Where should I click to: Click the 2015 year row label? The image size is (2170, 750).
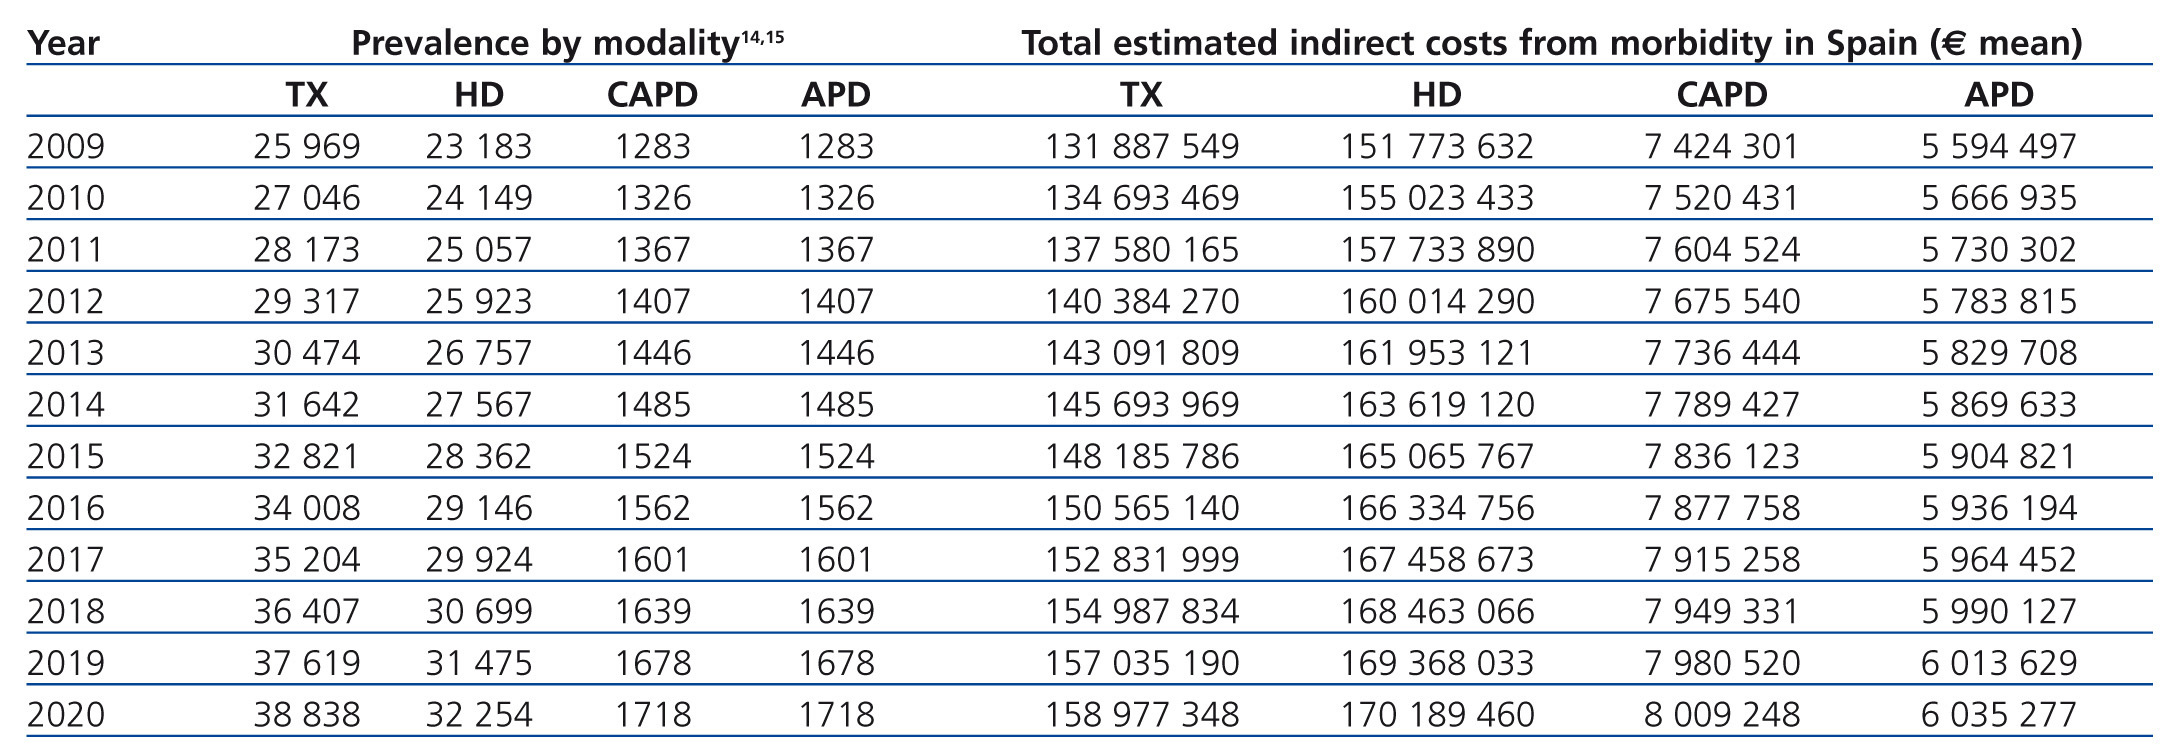point(66,457)
